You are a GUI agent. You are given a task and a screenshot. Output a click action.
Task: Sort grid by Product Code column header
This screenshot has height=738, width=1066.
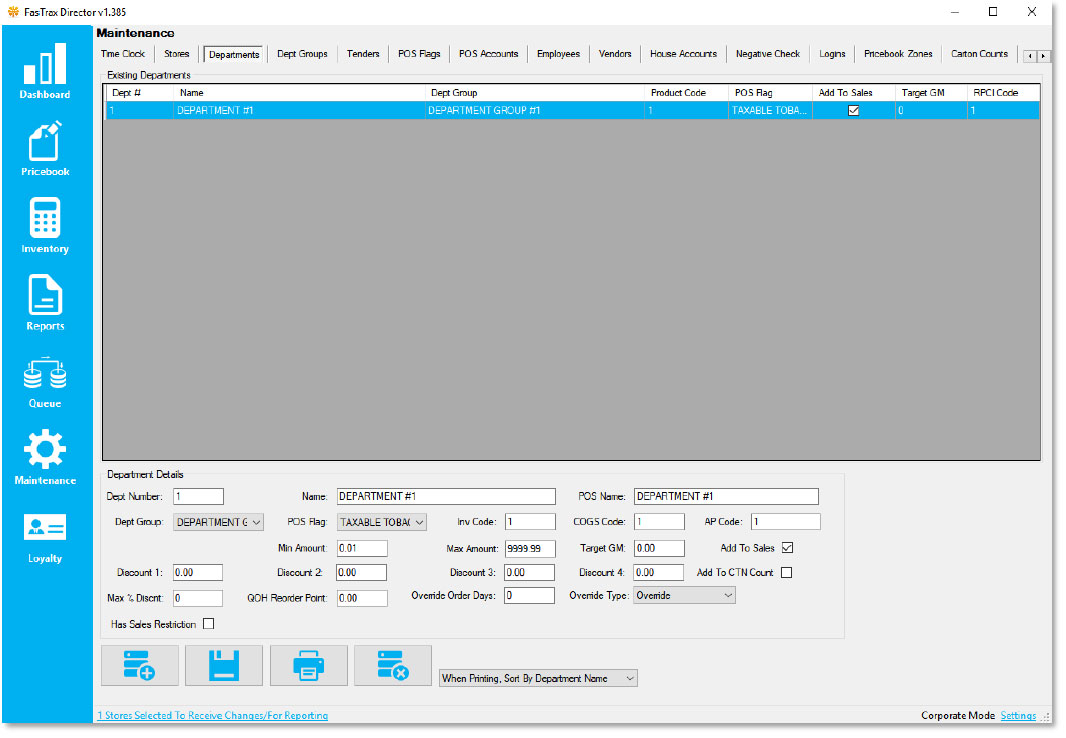(x=687, y=92)
